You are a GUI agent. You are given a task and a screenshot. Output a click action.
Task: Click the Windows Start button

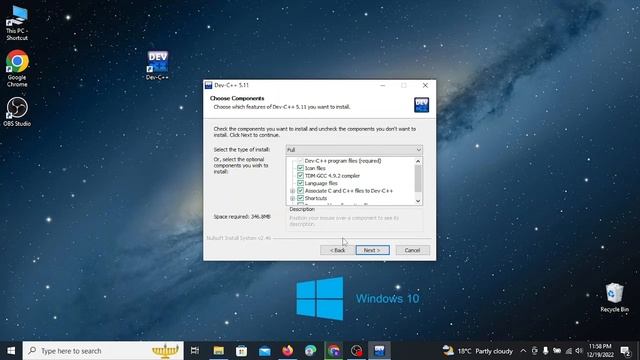[x=11, y=351]
